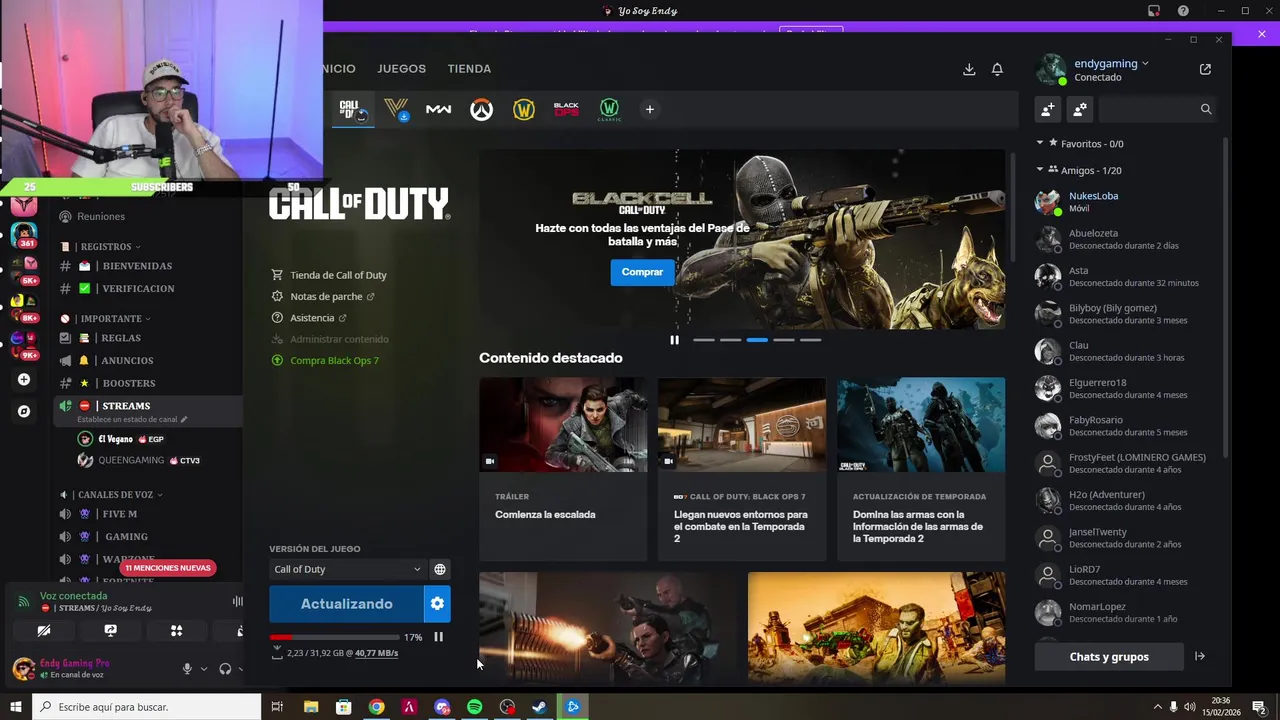1280x720 pixels.
Task: Open Chats y grupos button
Action: (x=1109, y=656)
